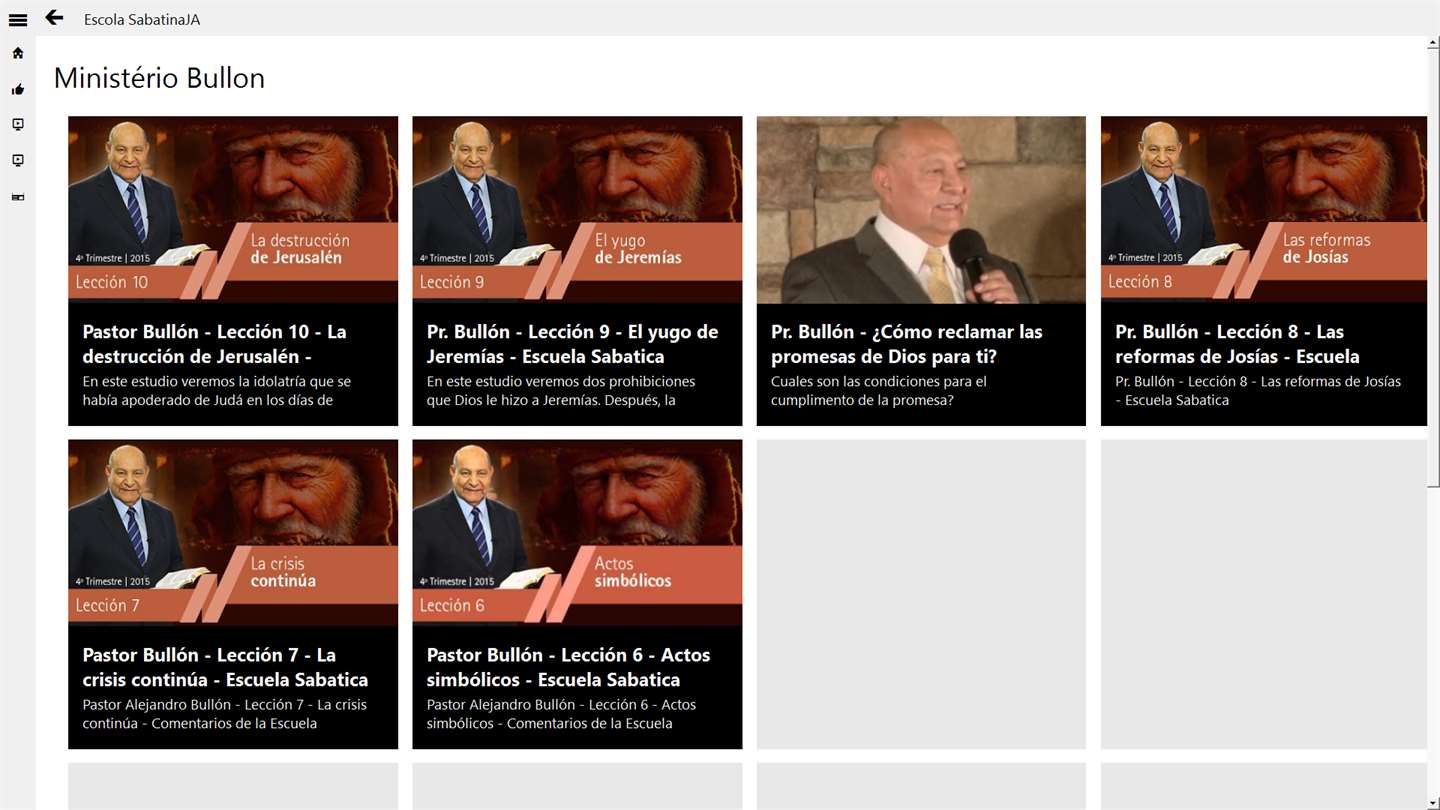This screenshot has width=1440, height=810.
Task: Click the empty placeholder tile beside Lección 6
Action: 921,594
